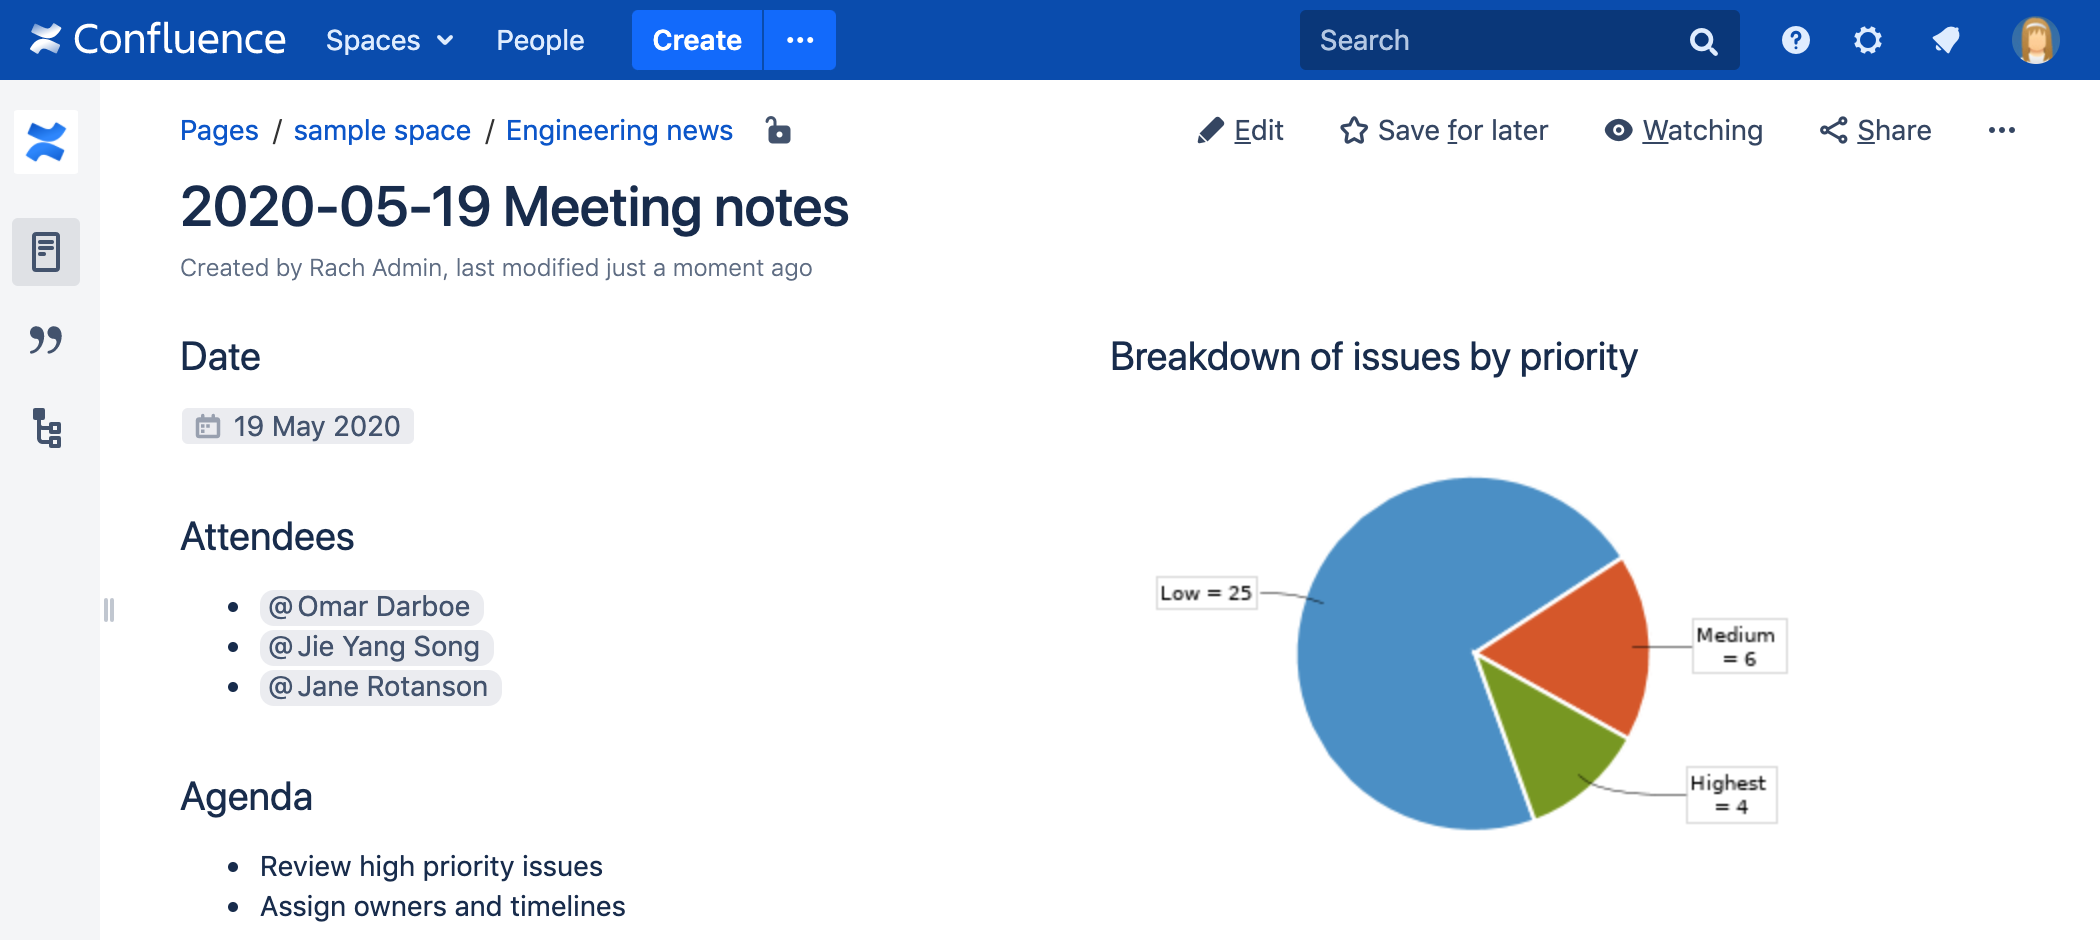
Task: Click the Share button
Action: tap(1875, 130)
